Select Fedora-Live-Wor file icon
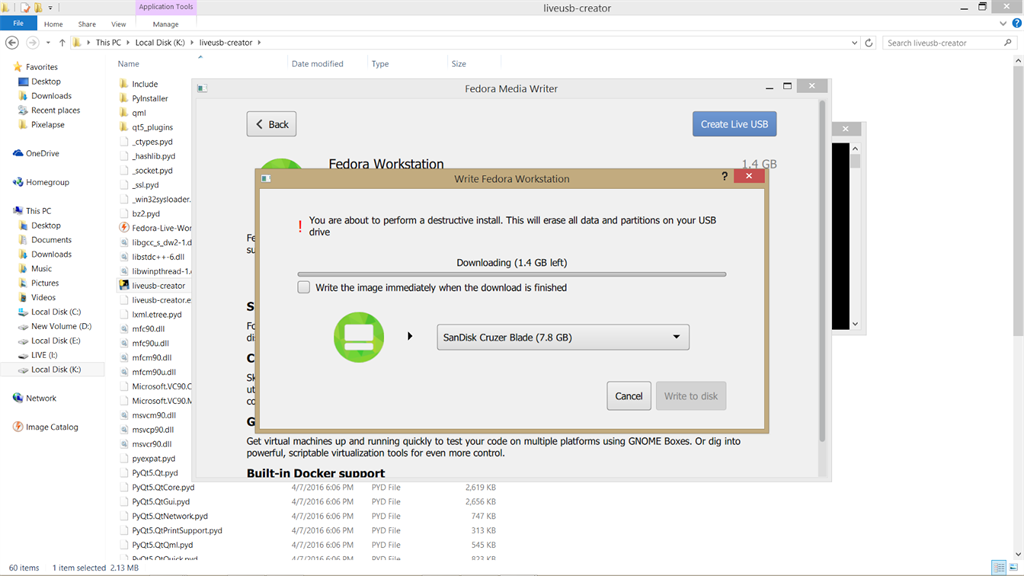The height and width of the screenshot is (576, 1024). (124, 227)
